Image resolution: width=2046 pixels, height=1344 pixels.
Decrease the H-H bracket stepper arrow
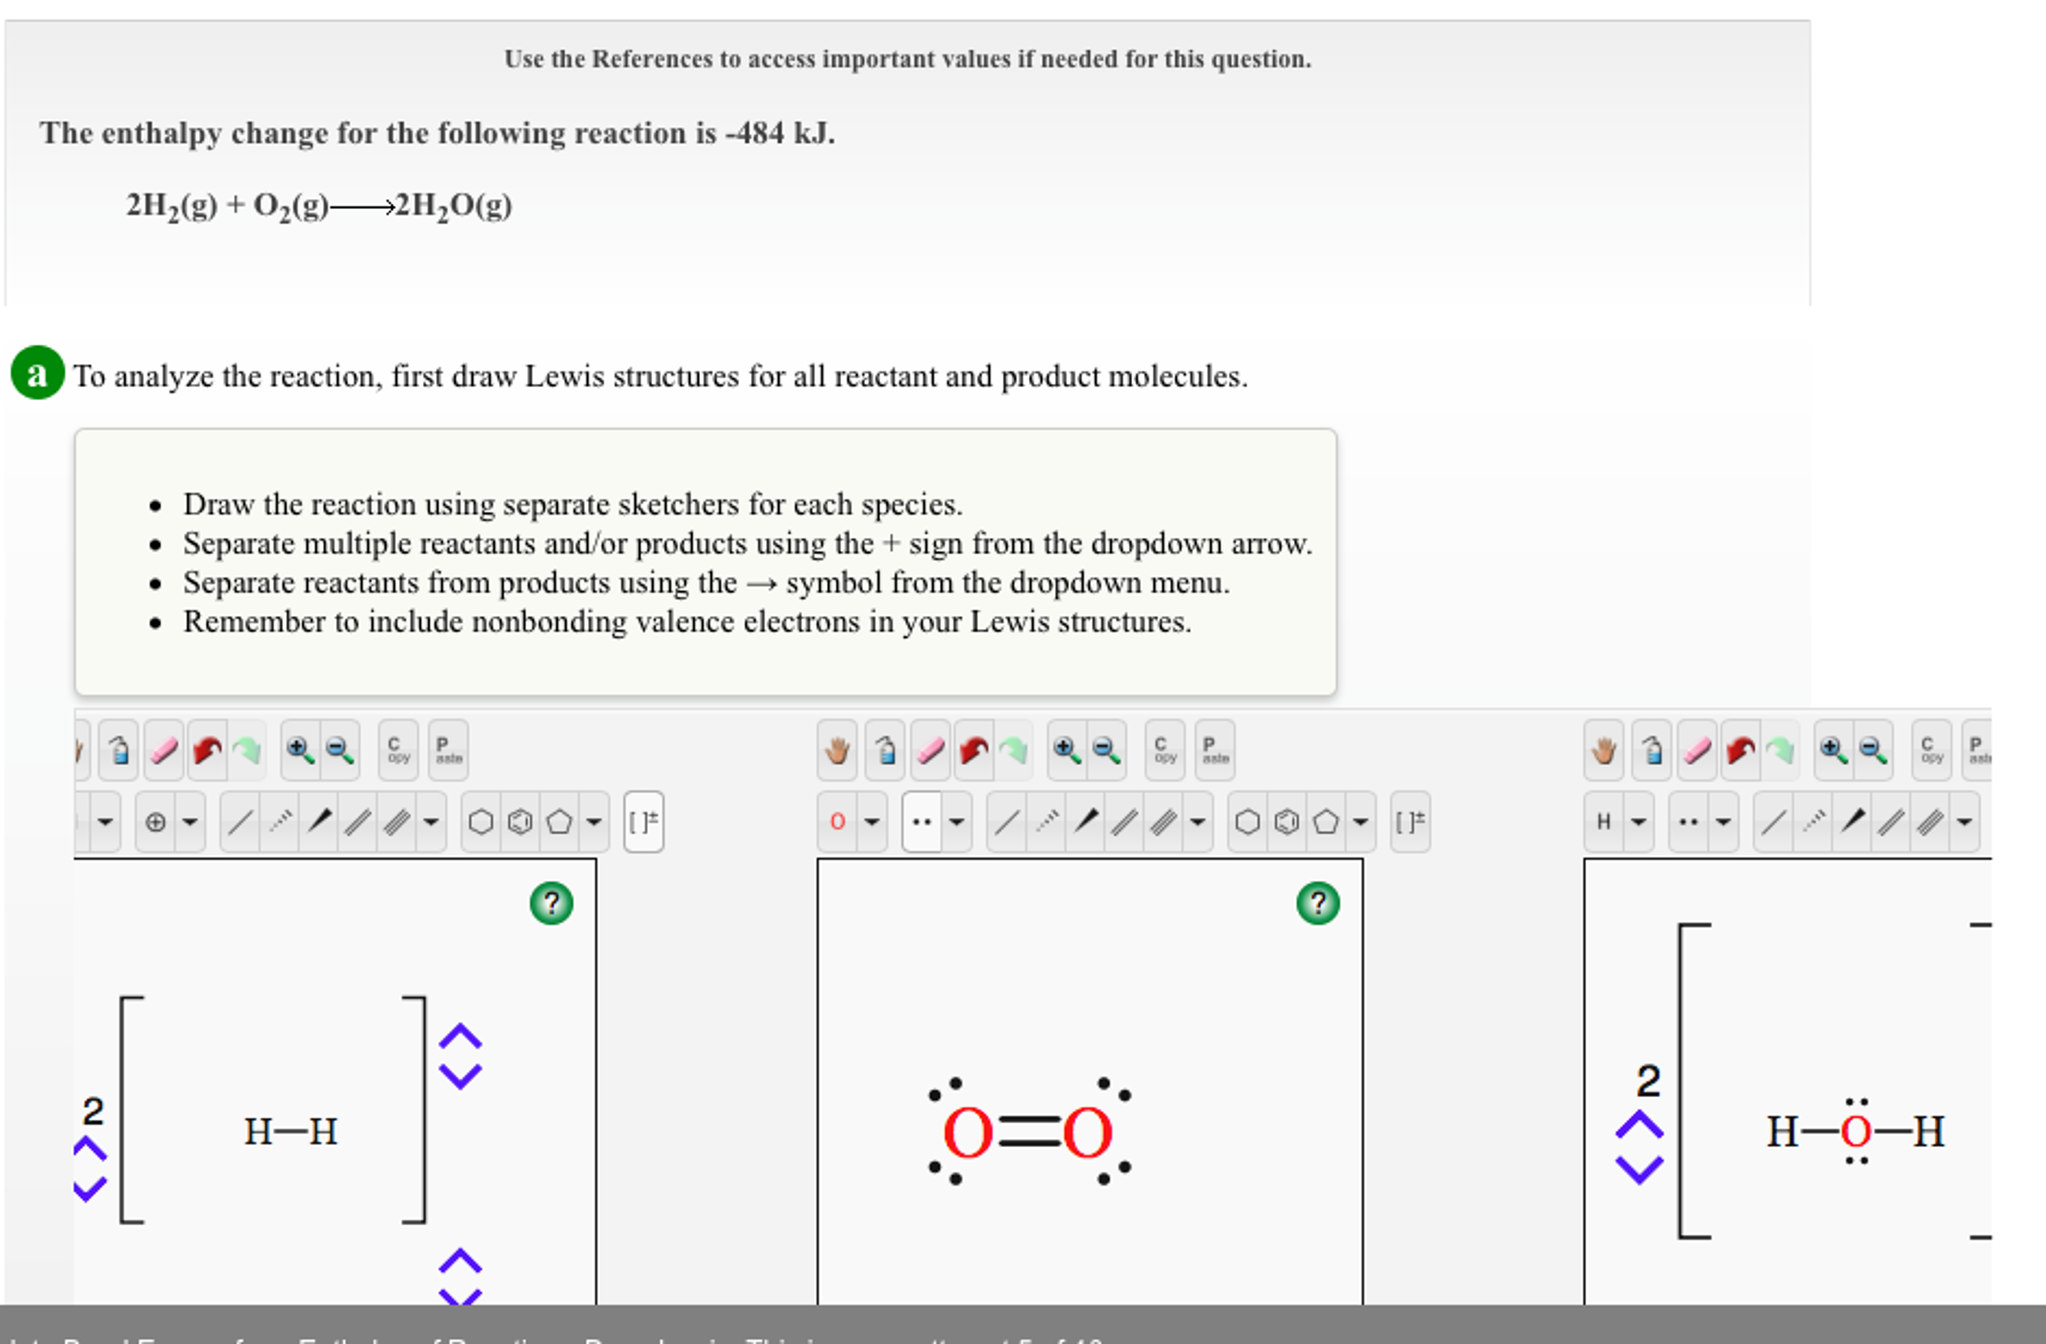pyautogui.click(x=460, y=1076)
